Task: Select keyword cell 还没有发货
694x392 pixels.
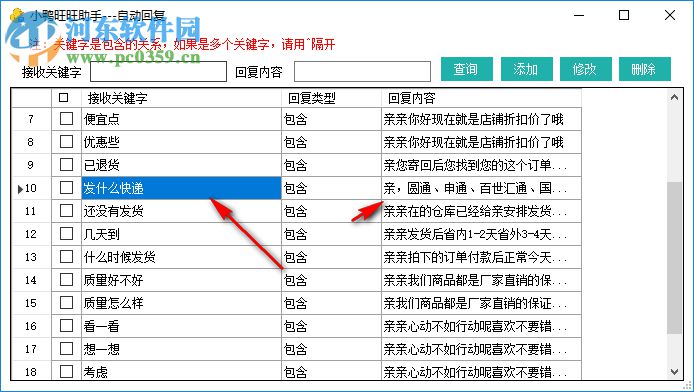Action: click(181, 211)
